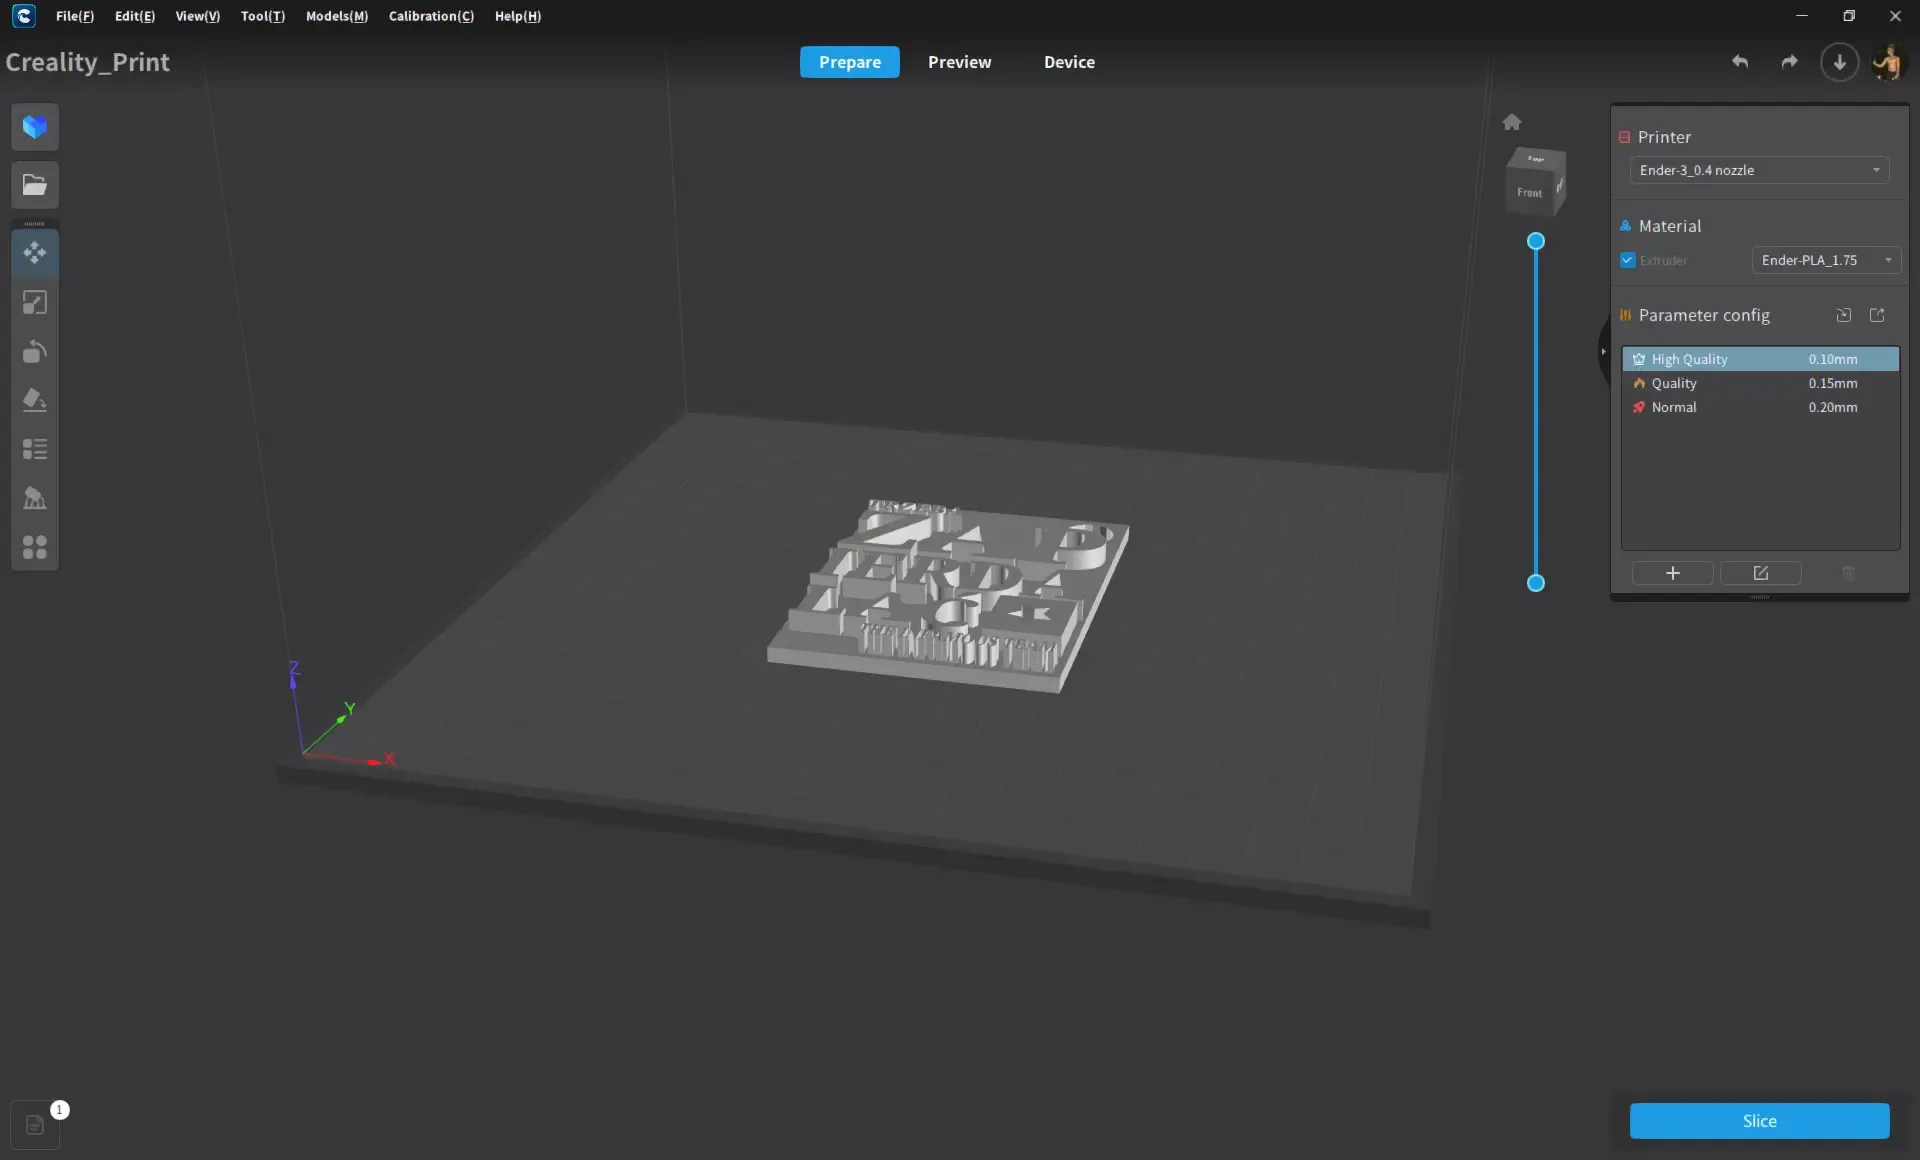
Task: Click the Slice button
Action: [x=1760, y=1121]
